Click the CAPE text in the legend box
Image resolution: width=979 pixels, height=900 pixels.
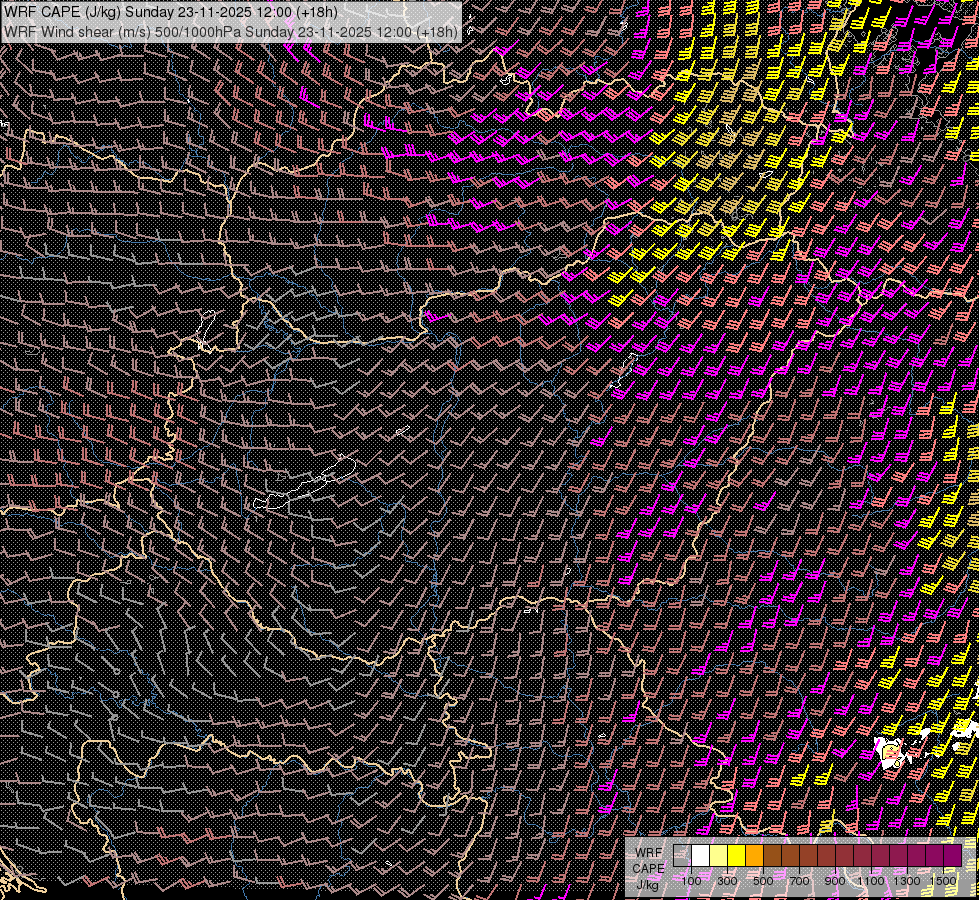pyautogui.click(x=648, y=868)
